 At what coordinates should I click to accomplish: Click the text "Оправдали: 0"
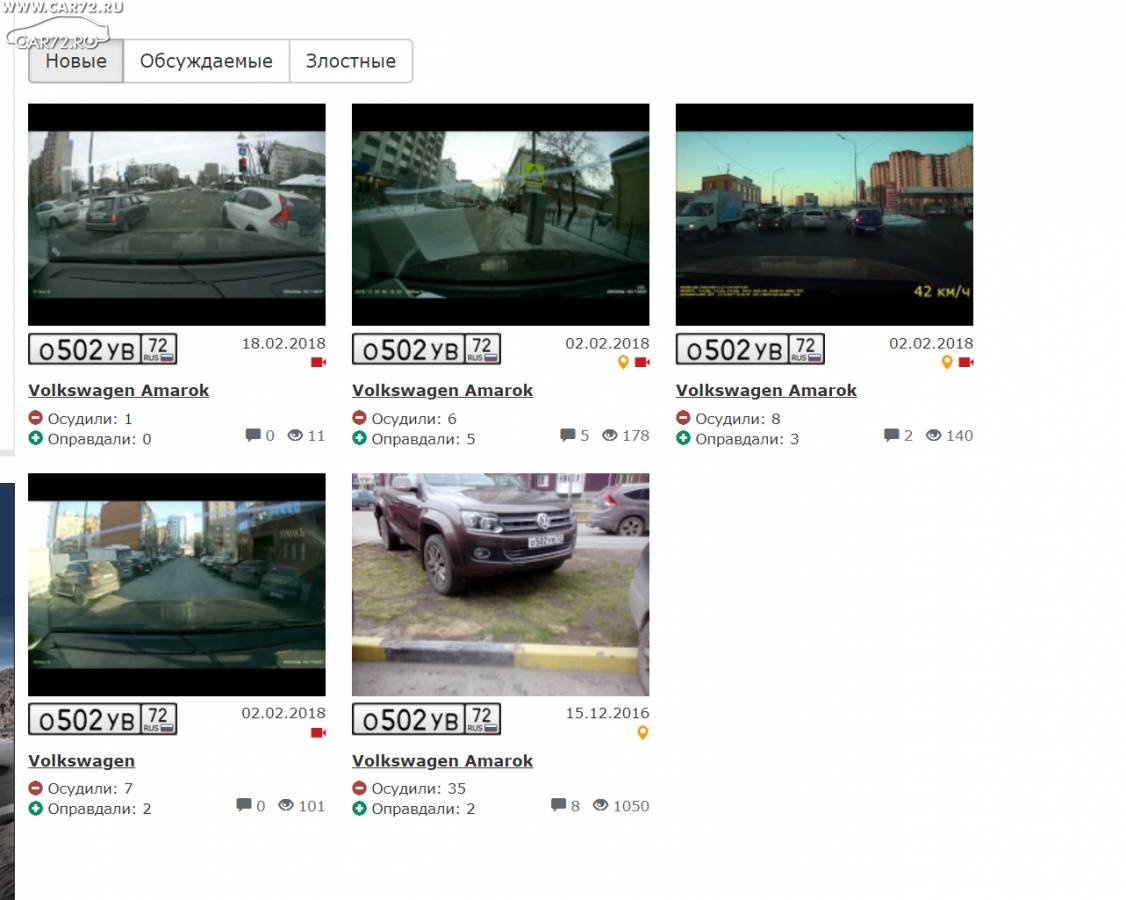click(99, 439)
